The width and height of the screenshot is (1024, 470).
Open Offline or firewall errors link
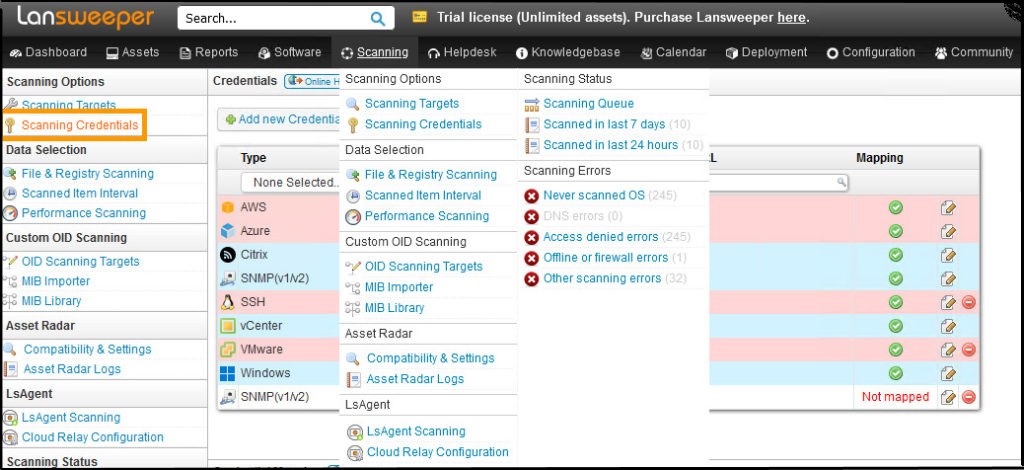(605, 258)
